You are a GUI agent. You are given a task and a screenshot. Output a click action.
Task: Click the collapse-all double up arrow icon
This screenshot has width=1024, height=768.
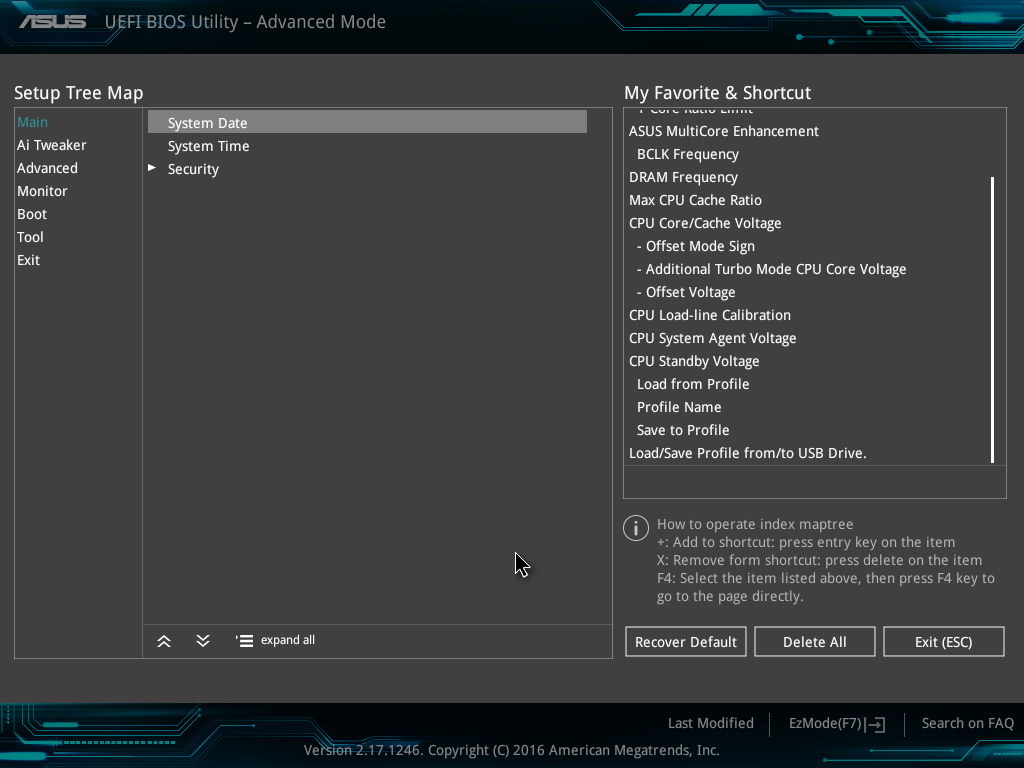[x=164, y=641]
